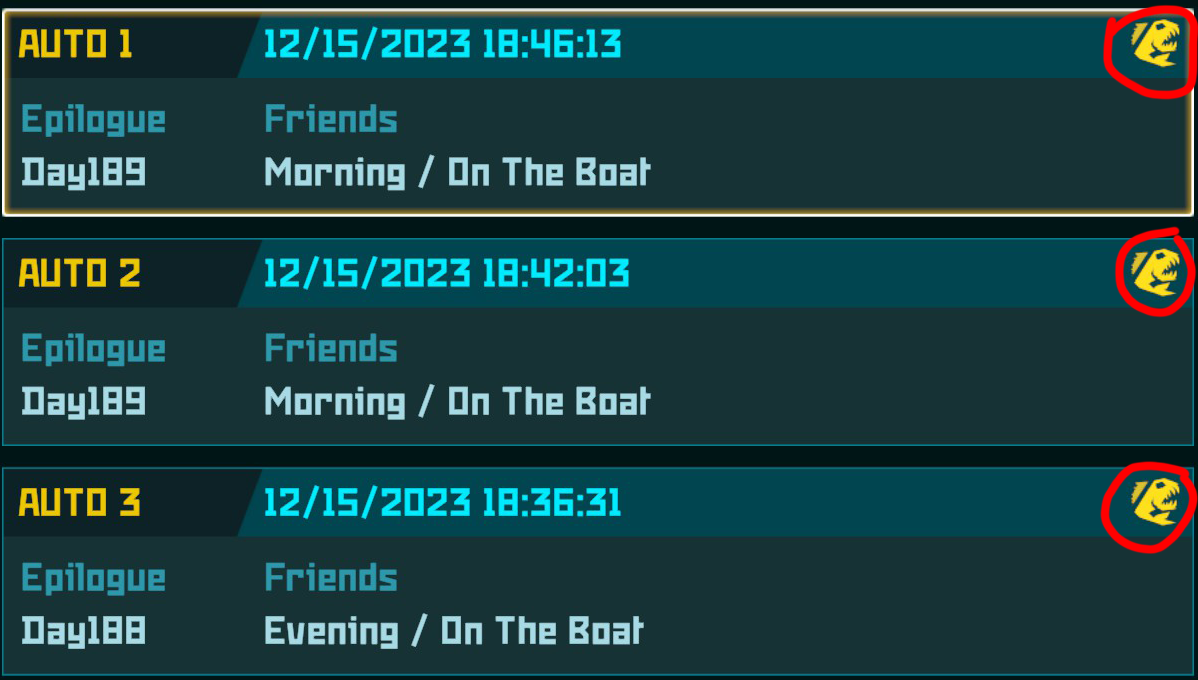1198x680 pixels.
Task: Click Morning / On The Boat in AUTO 1
Action: pos(457,173)
